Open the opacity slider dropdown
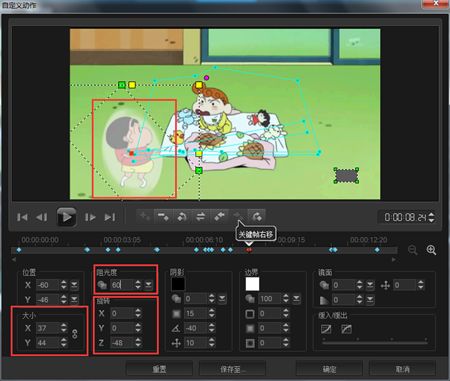This screenshot has width=450, height=381. (x=148, y=285)
